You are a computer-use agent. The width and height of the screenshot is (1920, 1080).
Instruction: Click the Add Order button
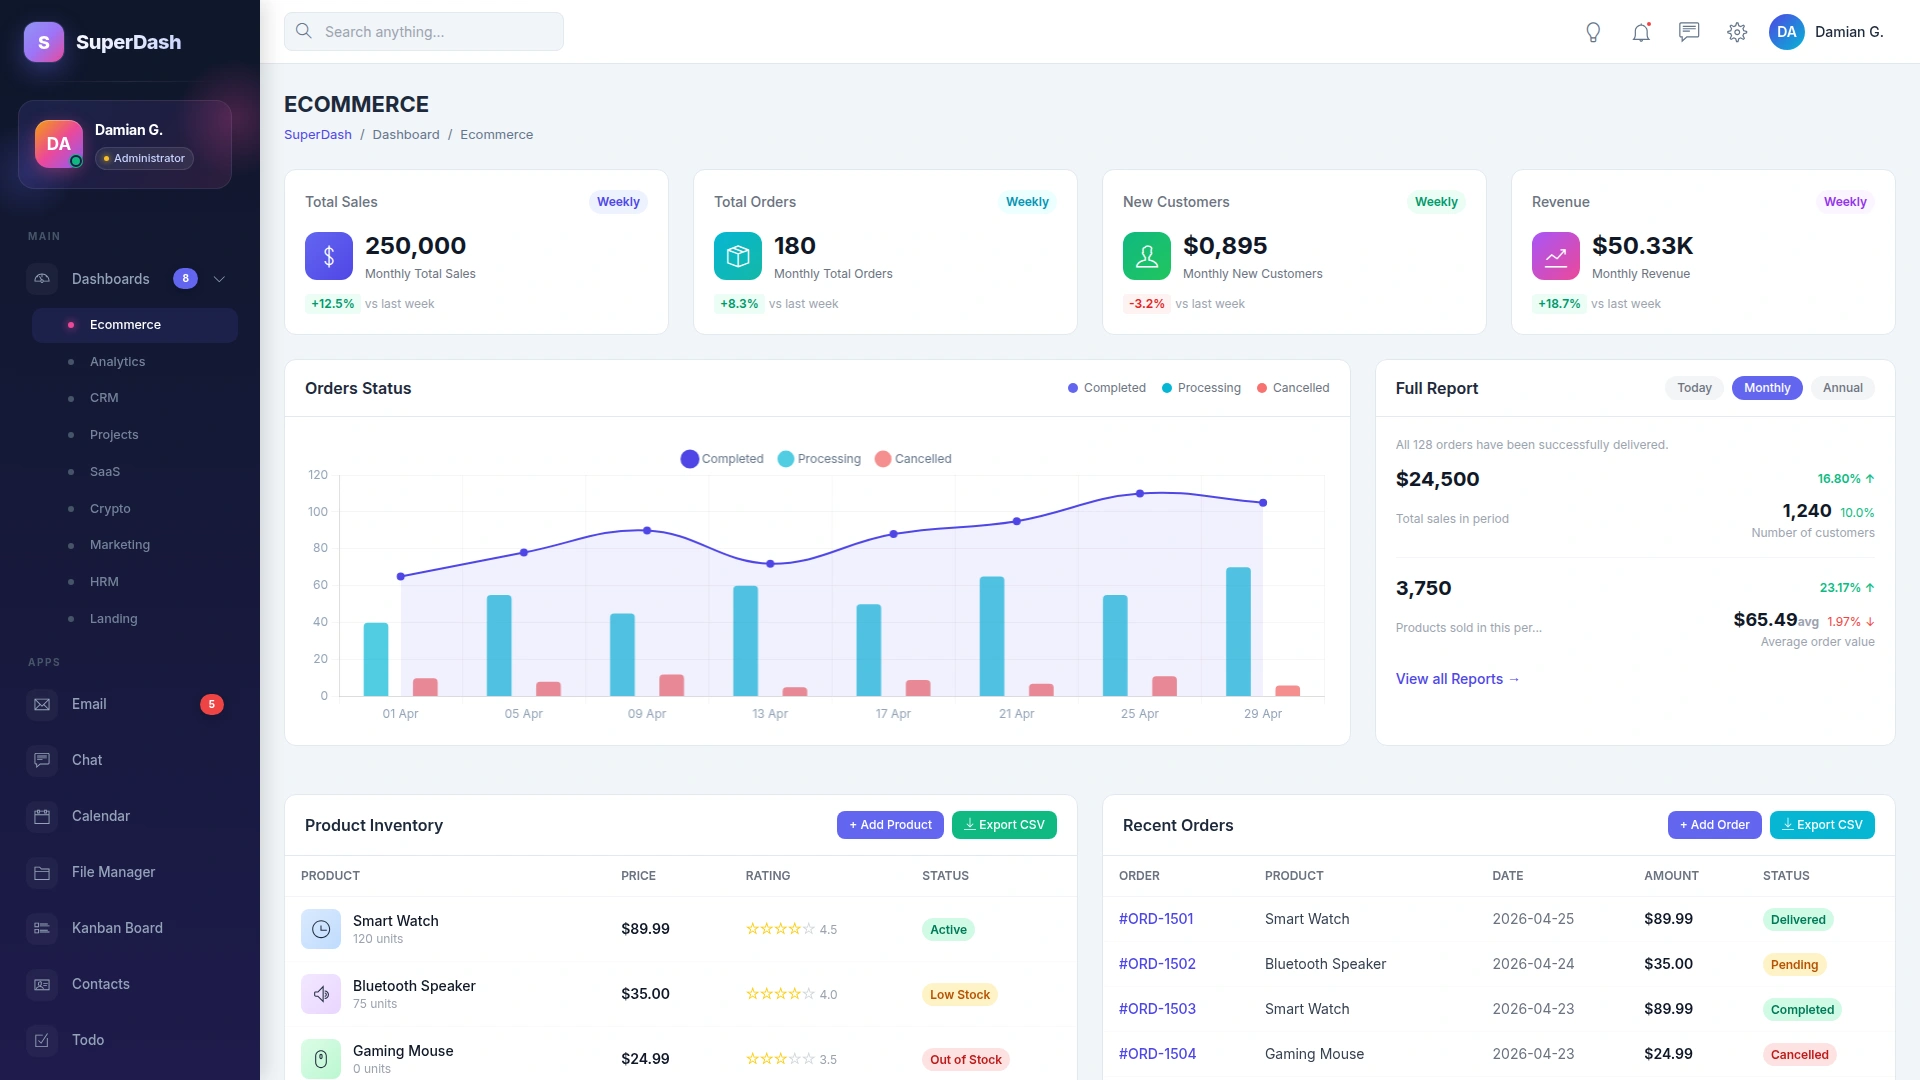click(1714, 825)
